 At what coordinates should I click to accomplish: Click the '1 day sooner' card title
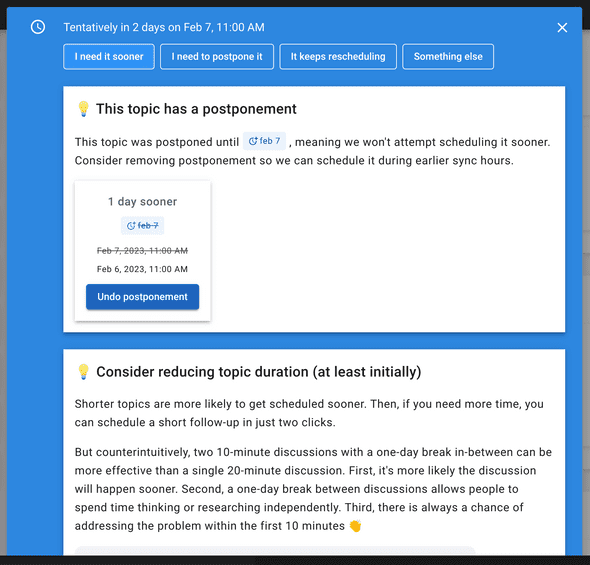142,202
